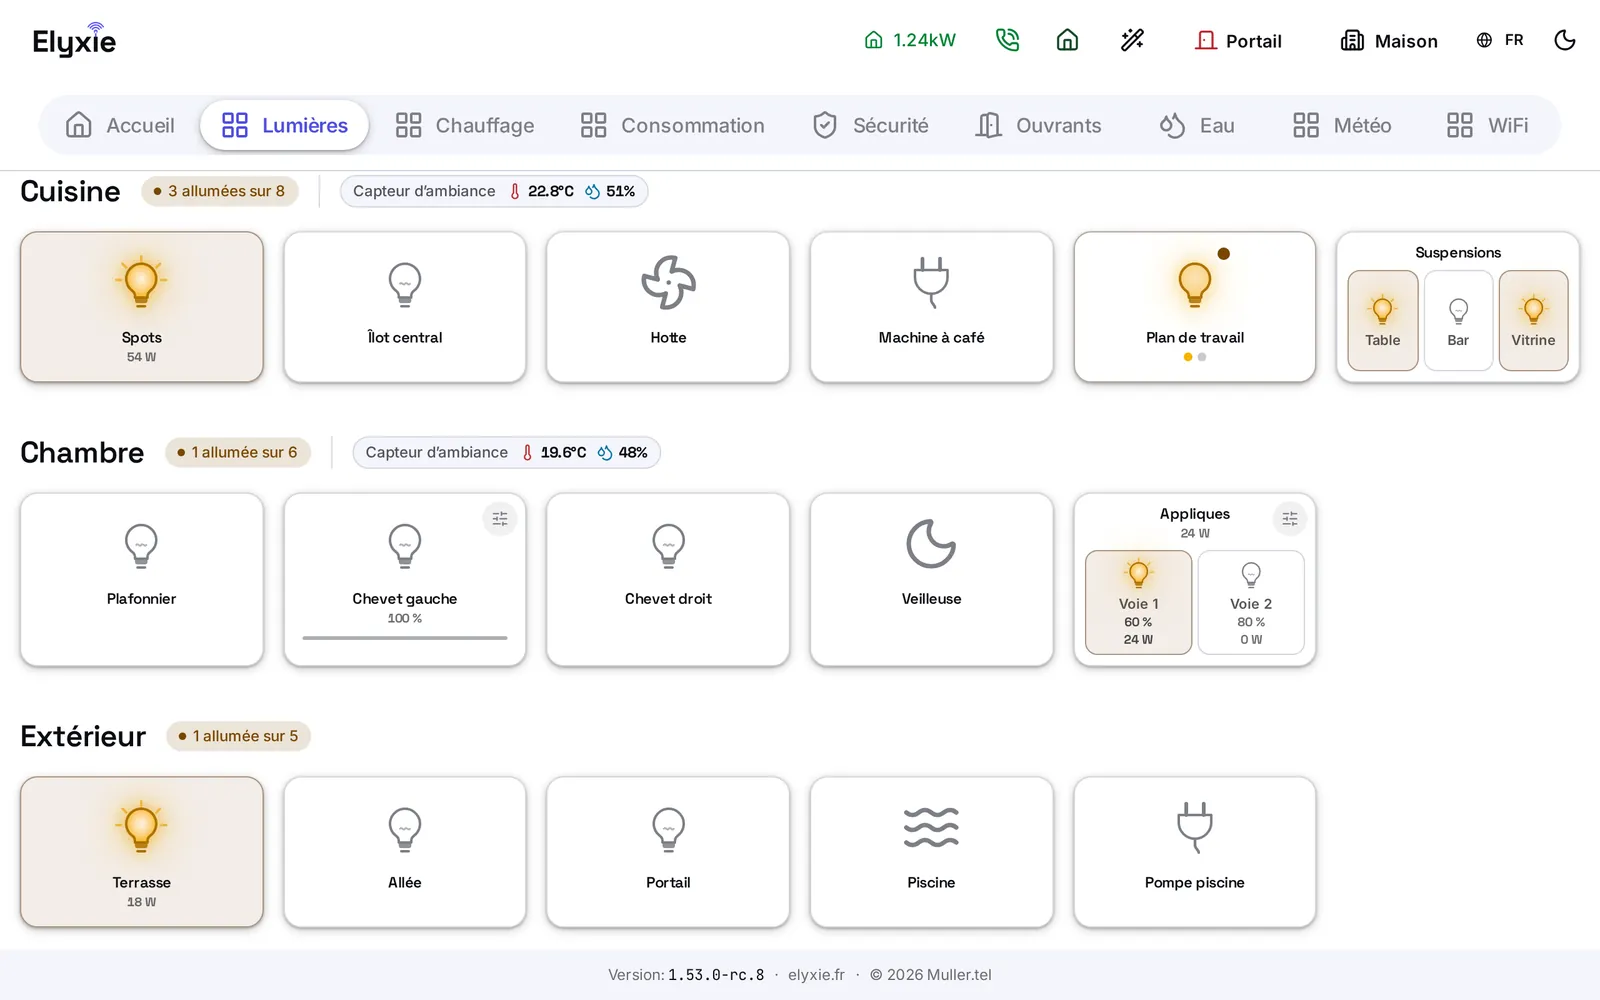The width and height of the screenshot is (1600, 1000).
Task: Change language with FR globe selector
Action: [x=1500, y=40]
